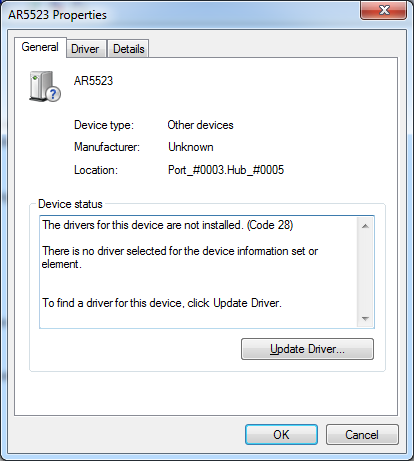This screenshot has width=414, height=461.
Task: Dismiss dialog with Cancel button
Action: point(362,434)
